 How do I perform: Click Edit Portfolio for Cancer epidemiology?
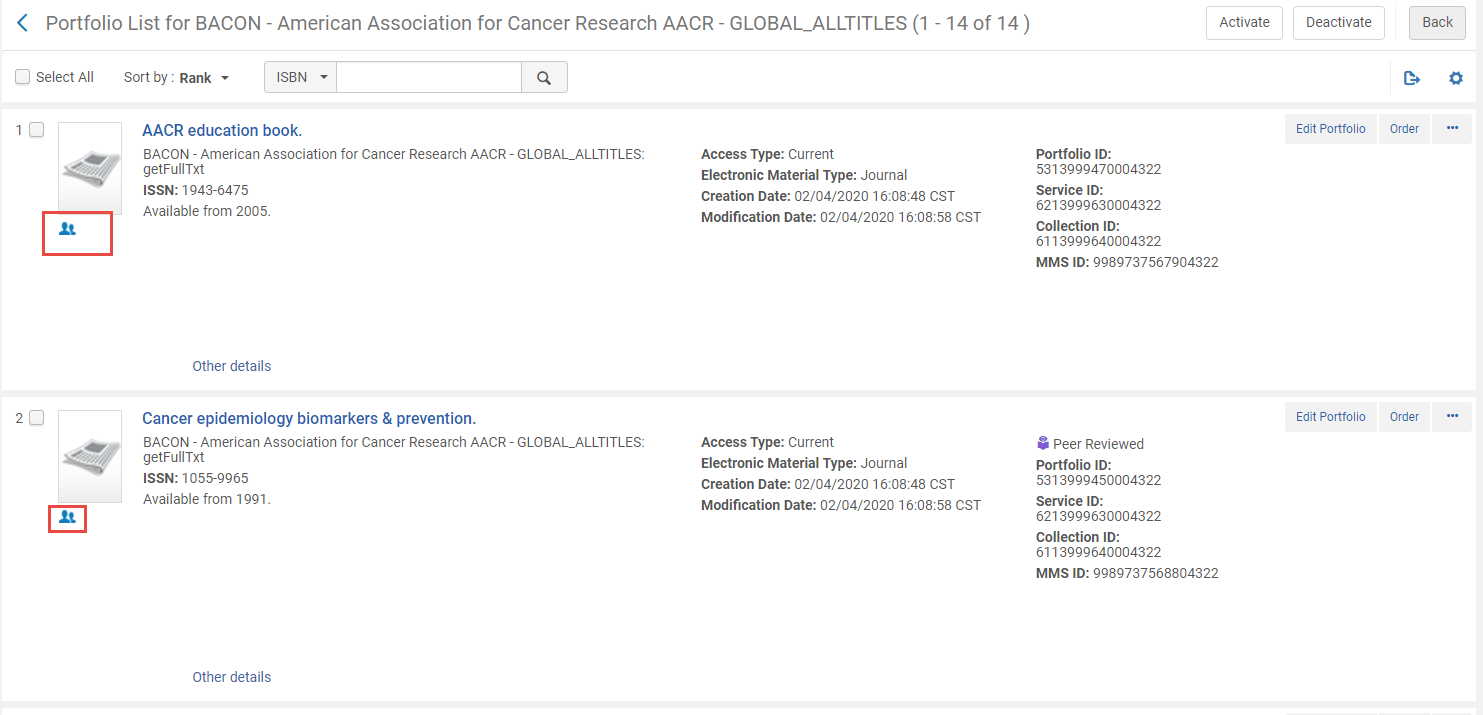pyautogui.click(x=1330, y=417)
